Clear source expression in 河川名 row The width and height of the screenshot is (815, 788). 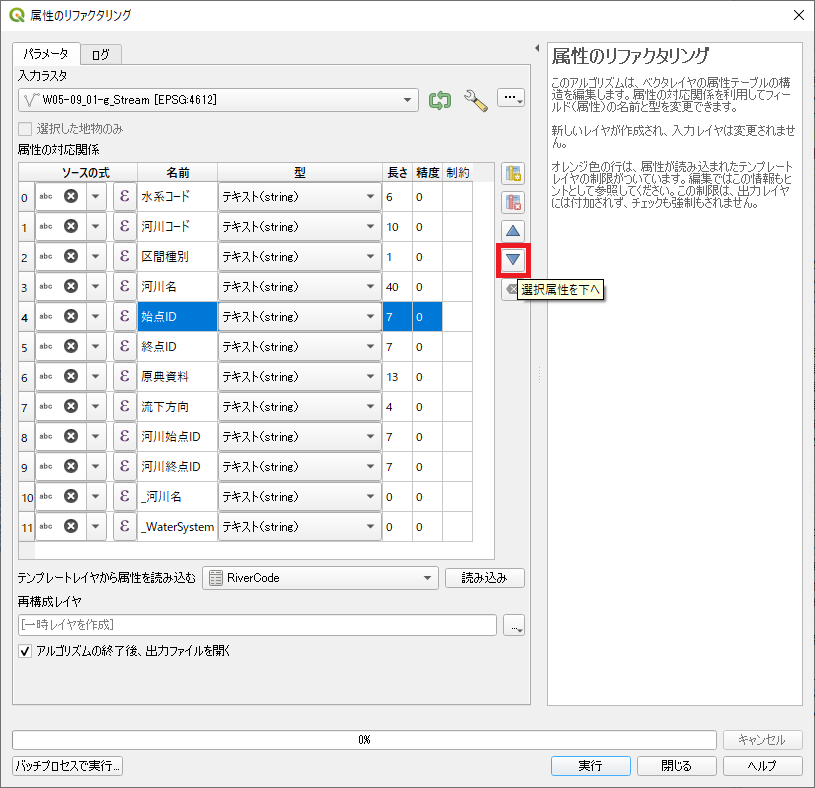coord(71,286)
